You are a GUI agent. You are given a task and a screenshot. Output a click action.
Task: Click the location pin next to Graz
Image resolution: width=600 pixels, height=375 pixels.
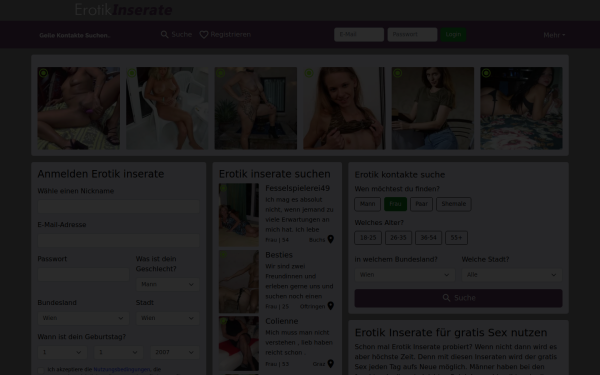(331, 364)
